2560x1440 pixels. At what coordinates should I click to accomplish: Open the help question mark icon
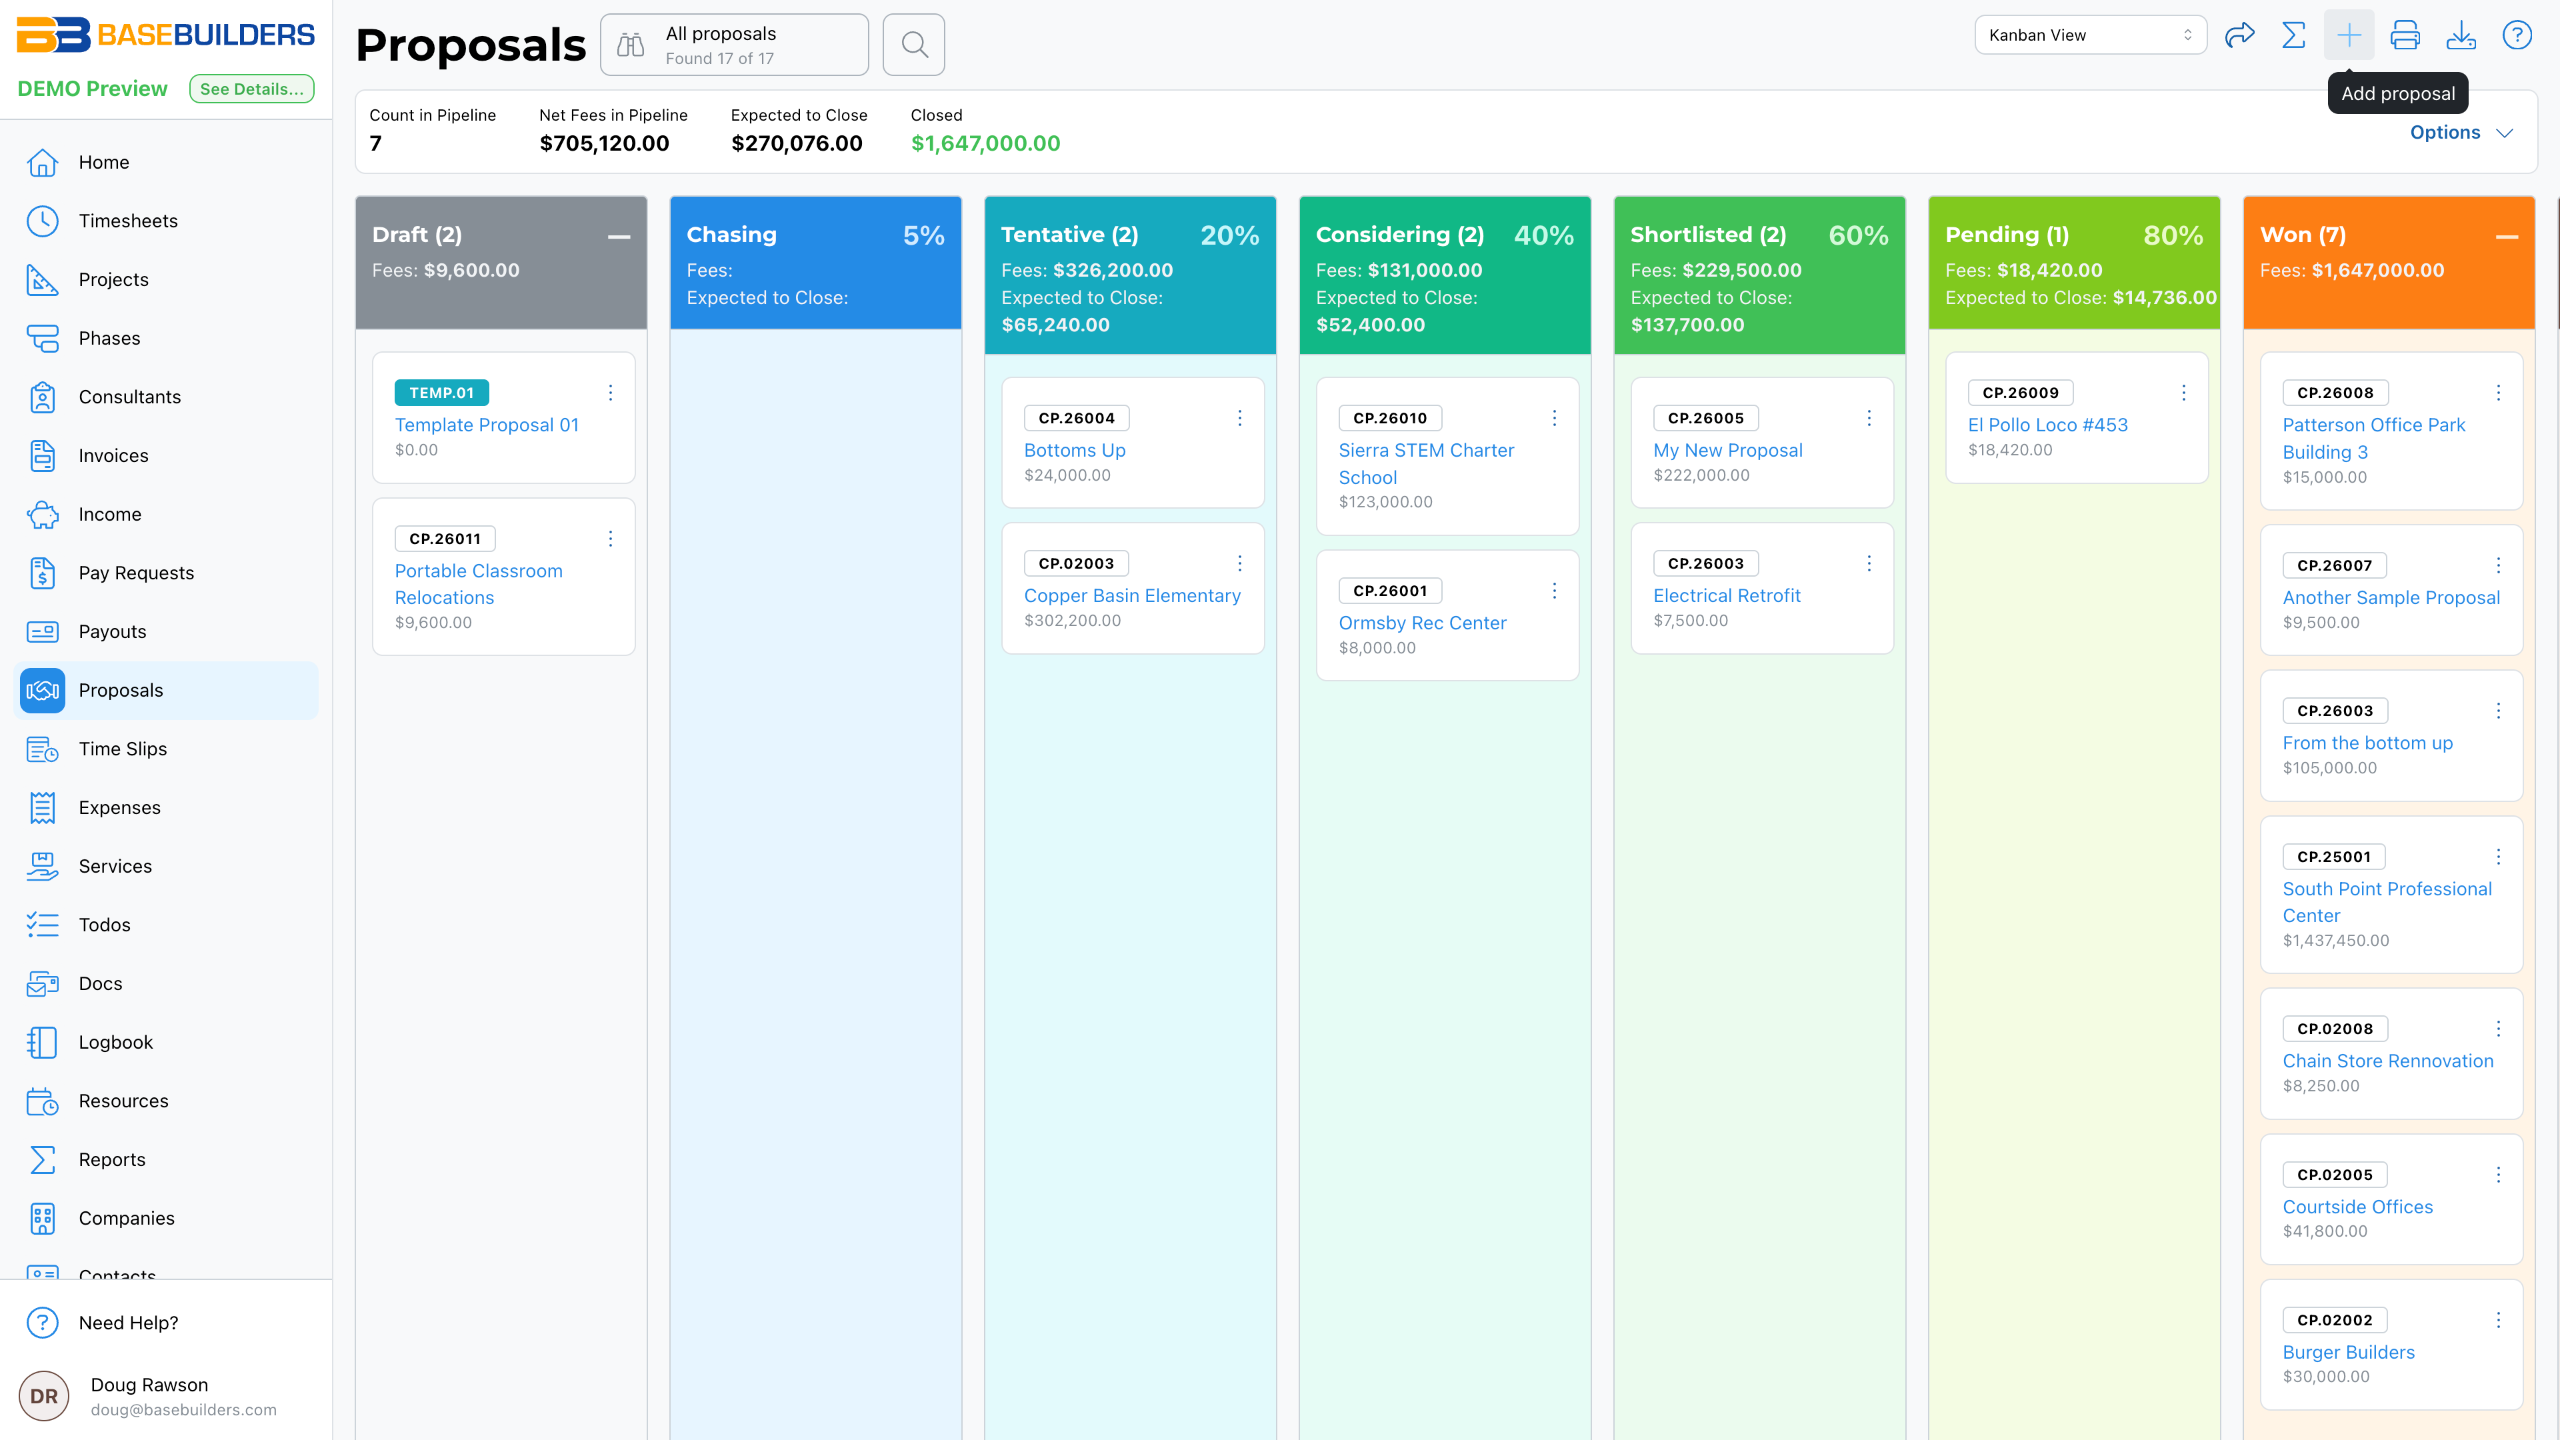[x=2517, y=36]
